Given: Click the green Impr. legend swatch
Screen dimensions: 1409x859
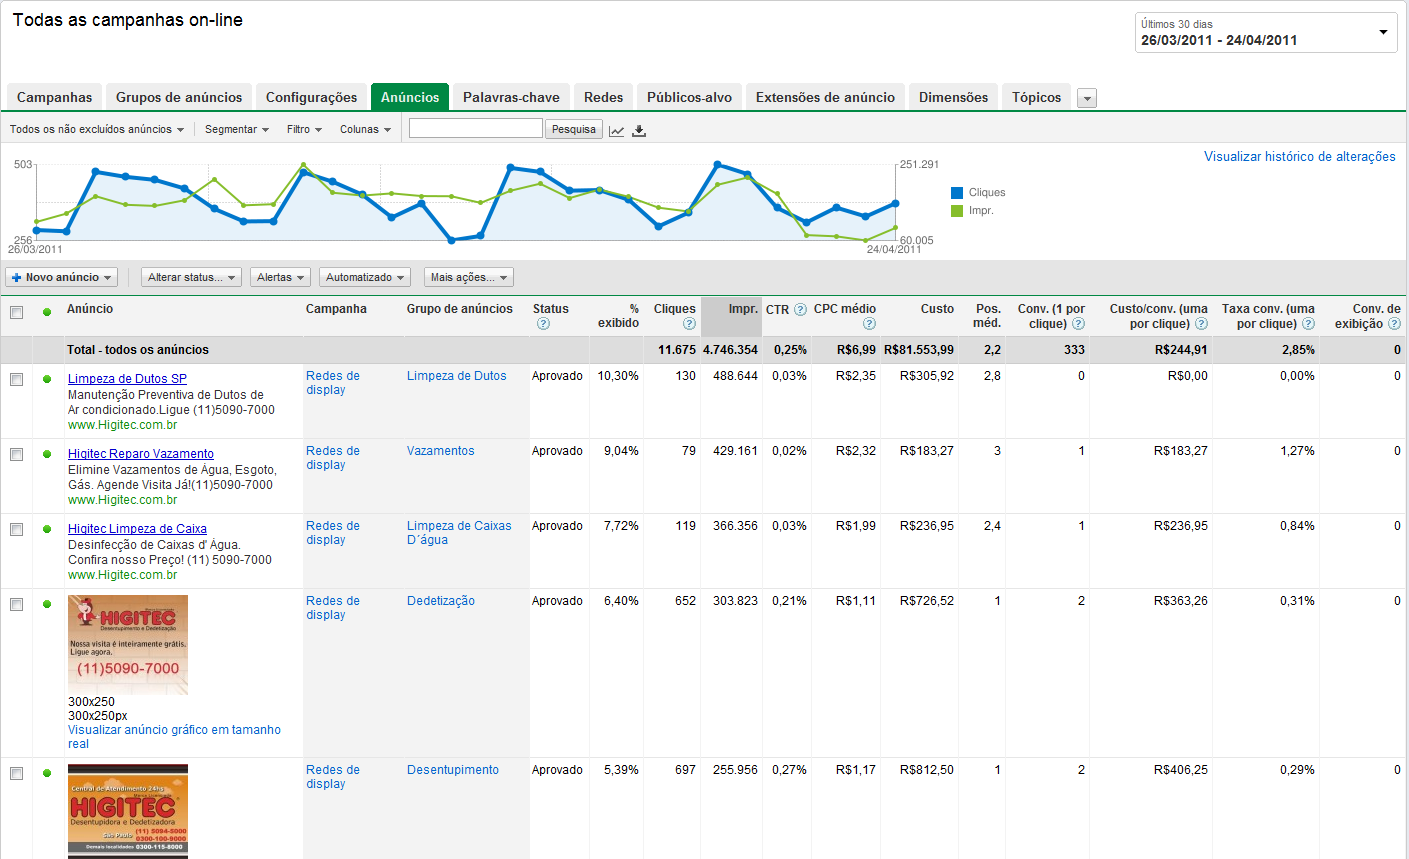Looking at the screenshot, I should tap(956, 211).
